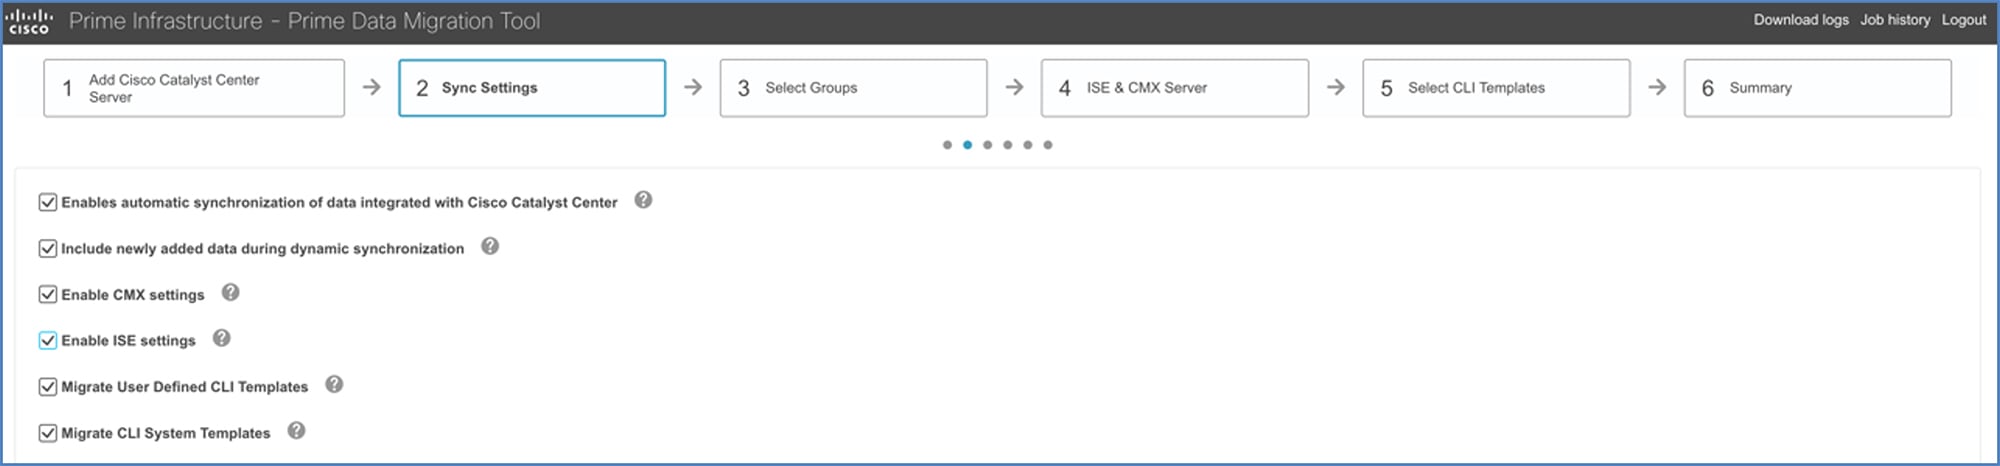The width and height of the screenshot is (2000, 466).
Task: Uncheck automatic synchronization with Cisco Catalyst Center
Action: [x=47, y=202]
